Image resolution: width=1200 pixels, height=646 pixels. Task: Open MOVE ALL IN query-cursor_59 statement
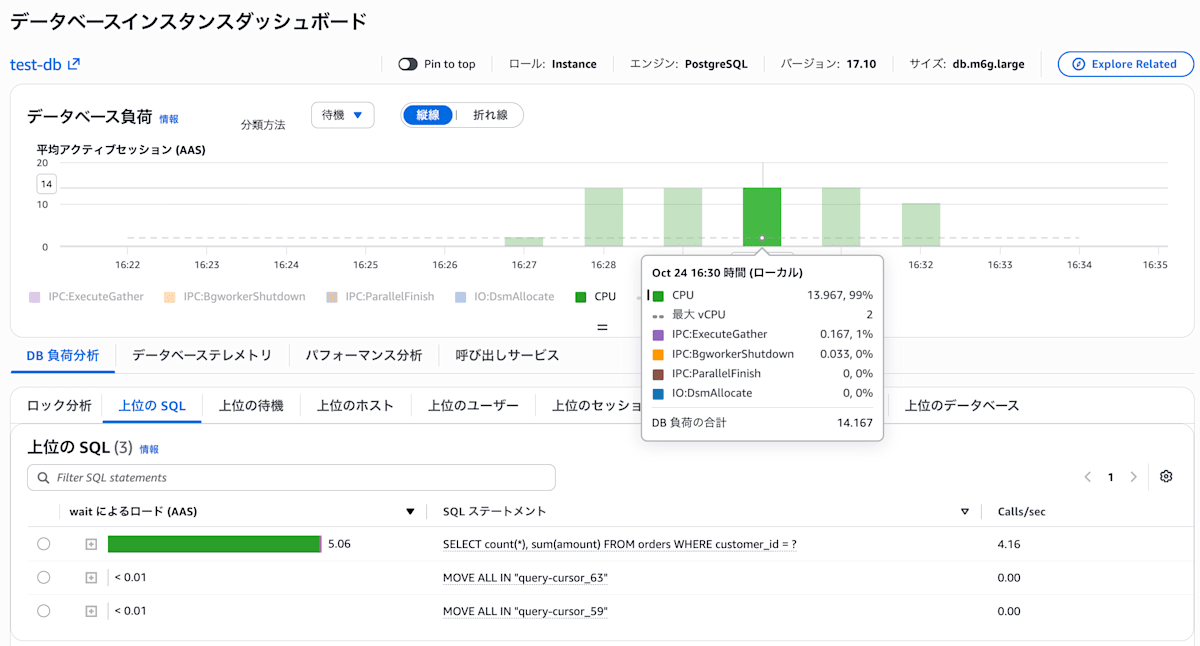coord(525,611)
